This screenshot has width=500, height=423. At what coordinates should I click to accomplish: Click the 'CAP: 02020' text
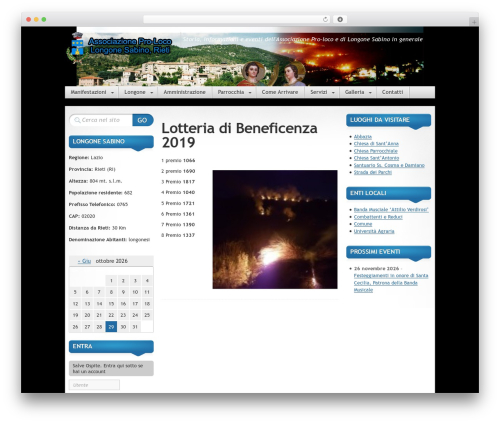pyautogui.click(x=82, y=216)
